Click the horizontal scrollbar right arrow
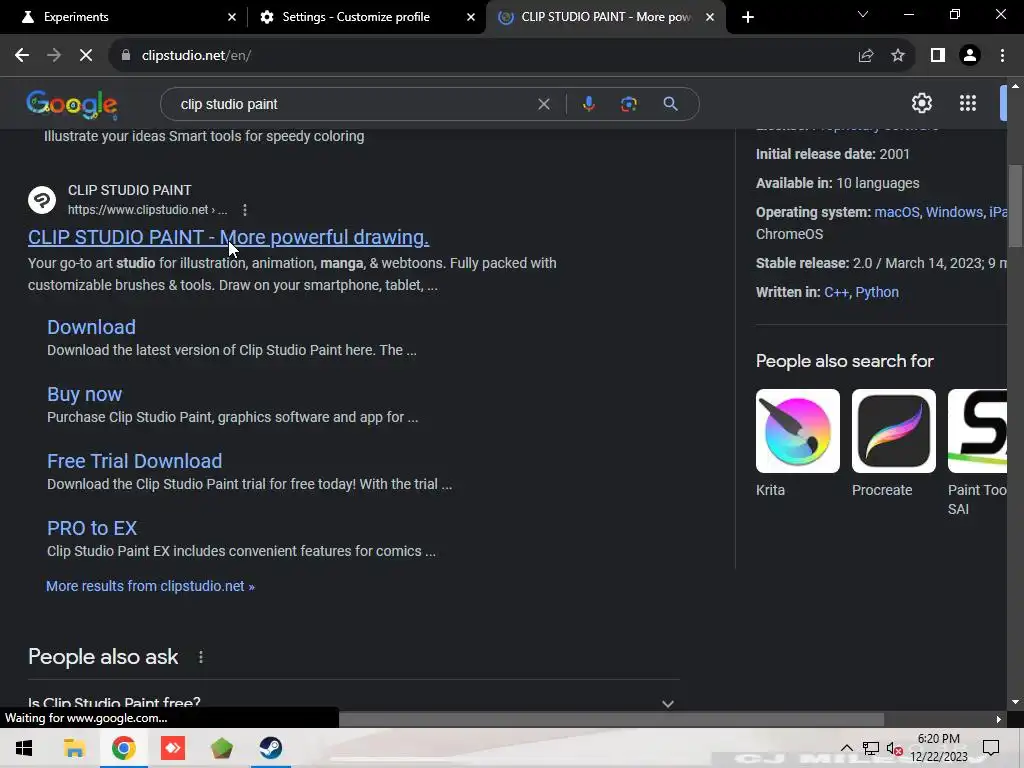Image resolution: width=1024 pixels, height=768 pixels. click(x=999, y=719)
